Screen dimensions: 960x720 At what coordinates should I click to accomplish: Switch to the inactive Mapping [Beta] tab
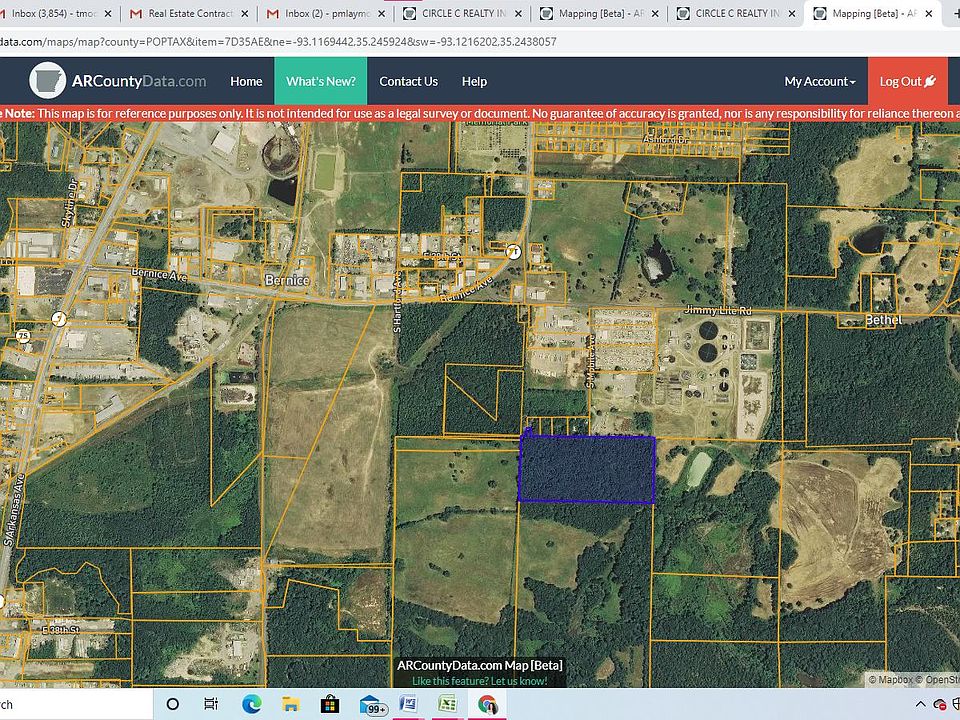[594, 13]
